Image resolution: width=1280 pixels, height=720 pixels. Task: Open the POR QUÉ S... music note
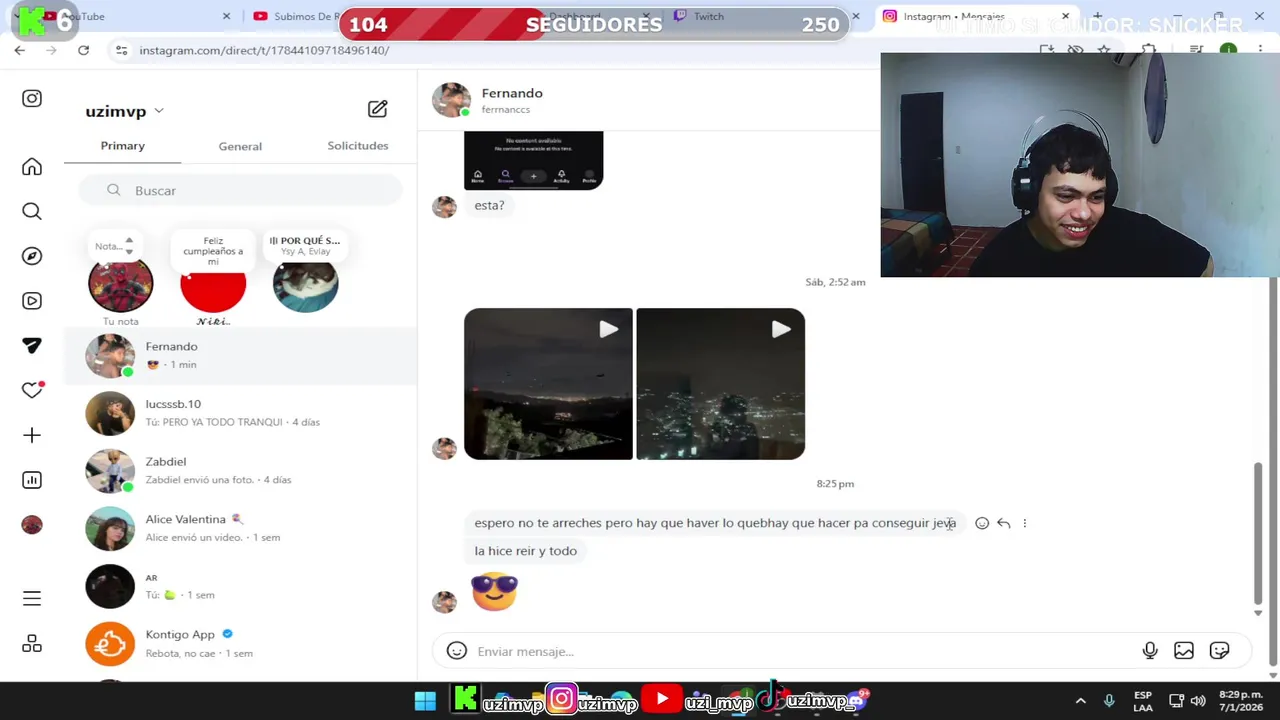click(x=305, y=245)
